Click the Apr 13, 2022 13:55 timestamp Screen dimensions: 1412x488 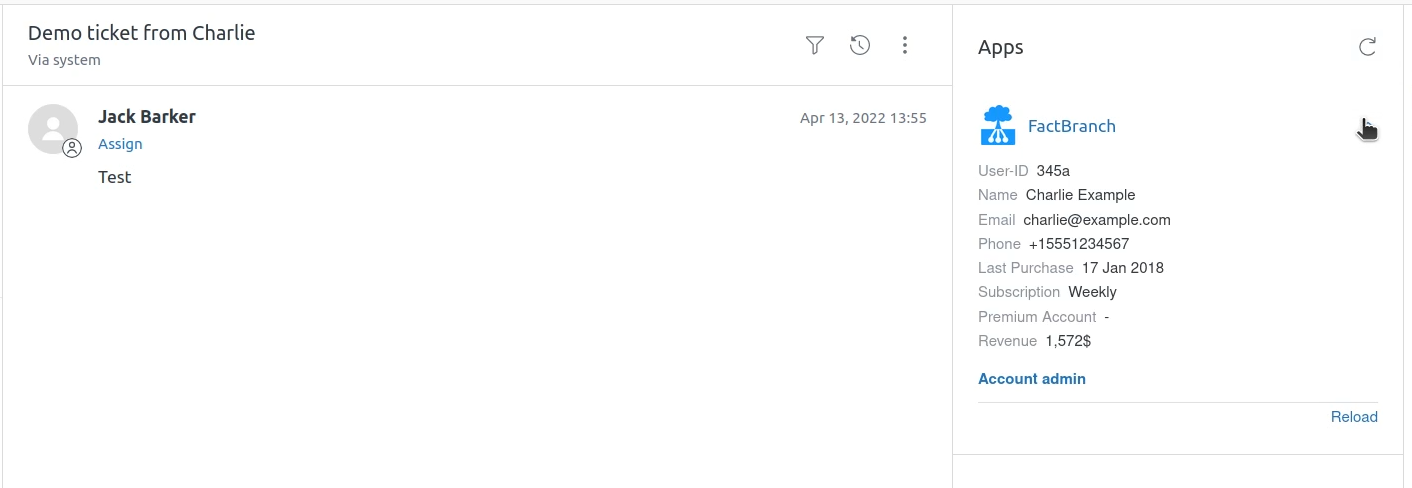pyautogui.click(x=863, y=118)
